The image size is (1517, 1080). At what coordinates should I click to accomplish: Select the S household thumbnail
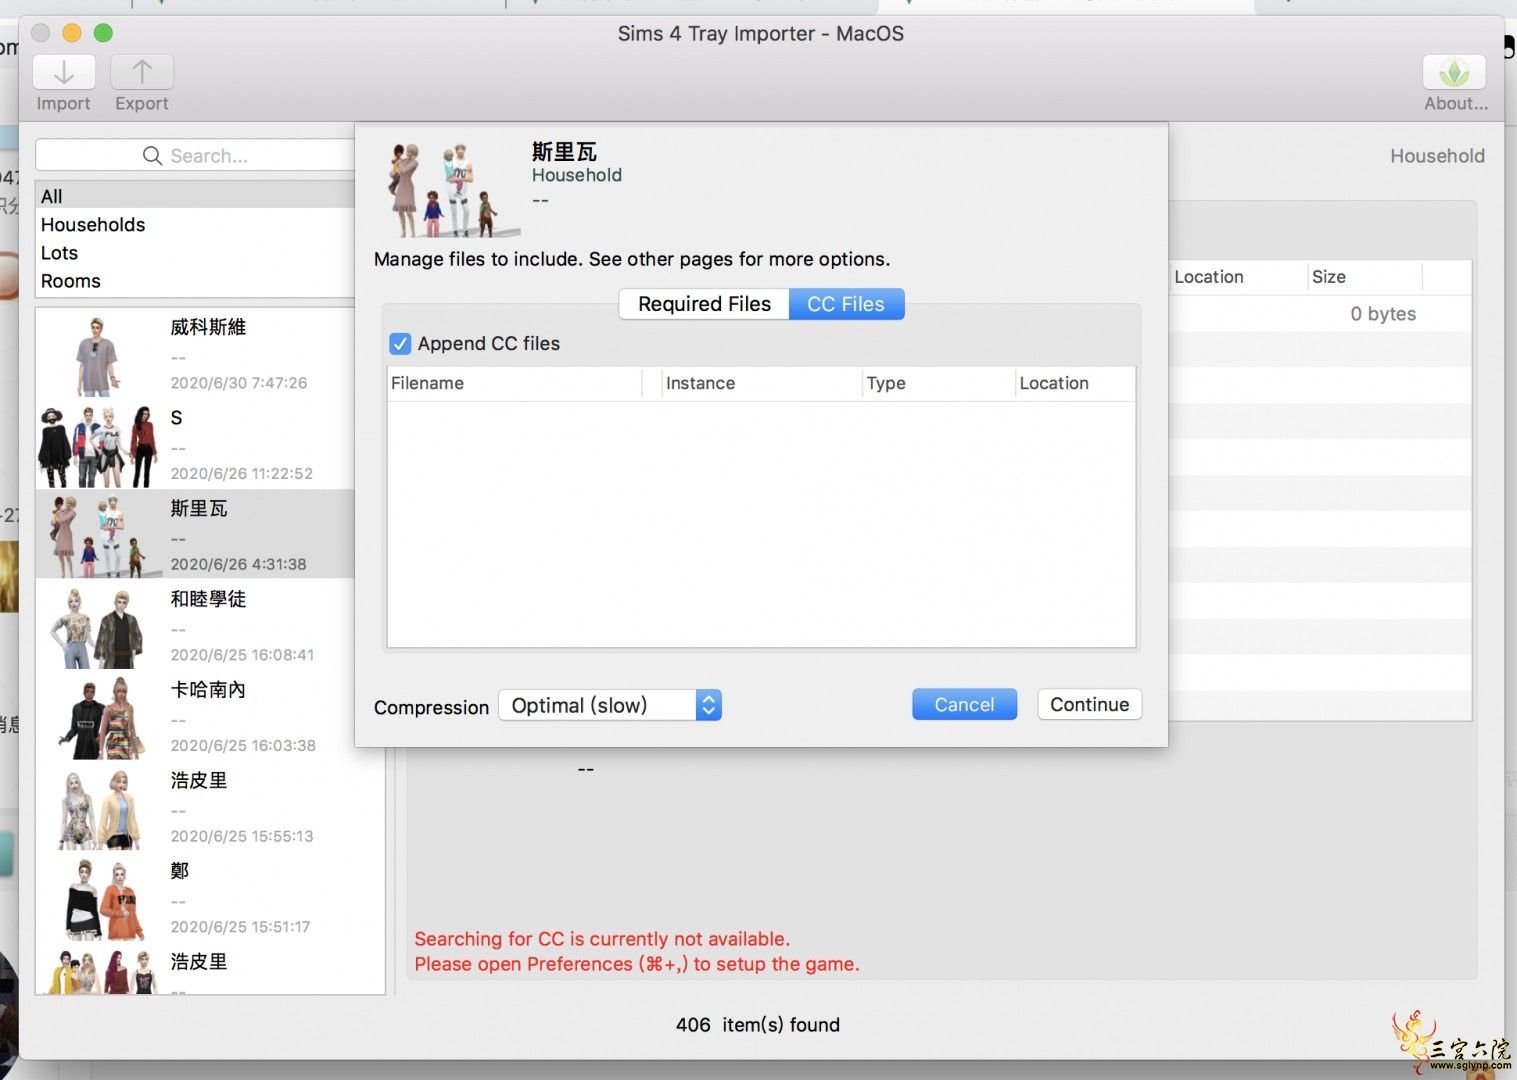98,446
